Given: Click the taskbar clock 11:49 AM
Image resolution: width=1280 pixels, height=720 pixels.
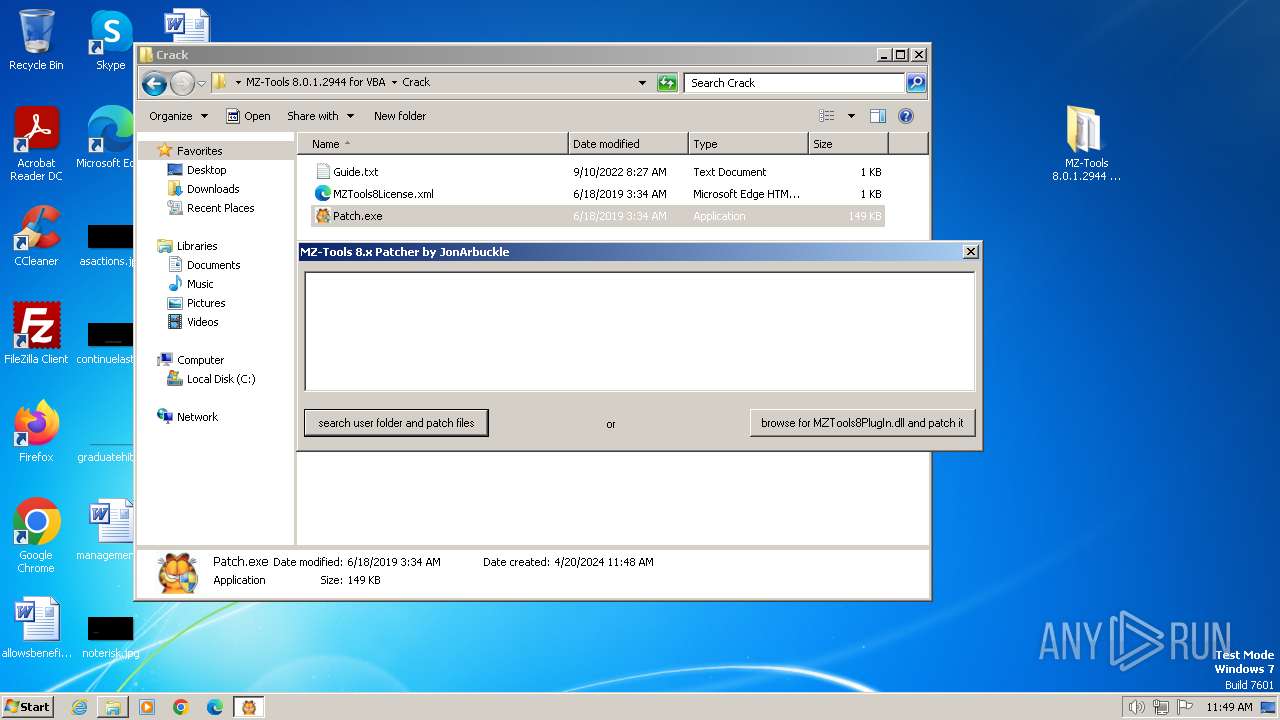Looking at the screenshot, I should coord(1229,707).
